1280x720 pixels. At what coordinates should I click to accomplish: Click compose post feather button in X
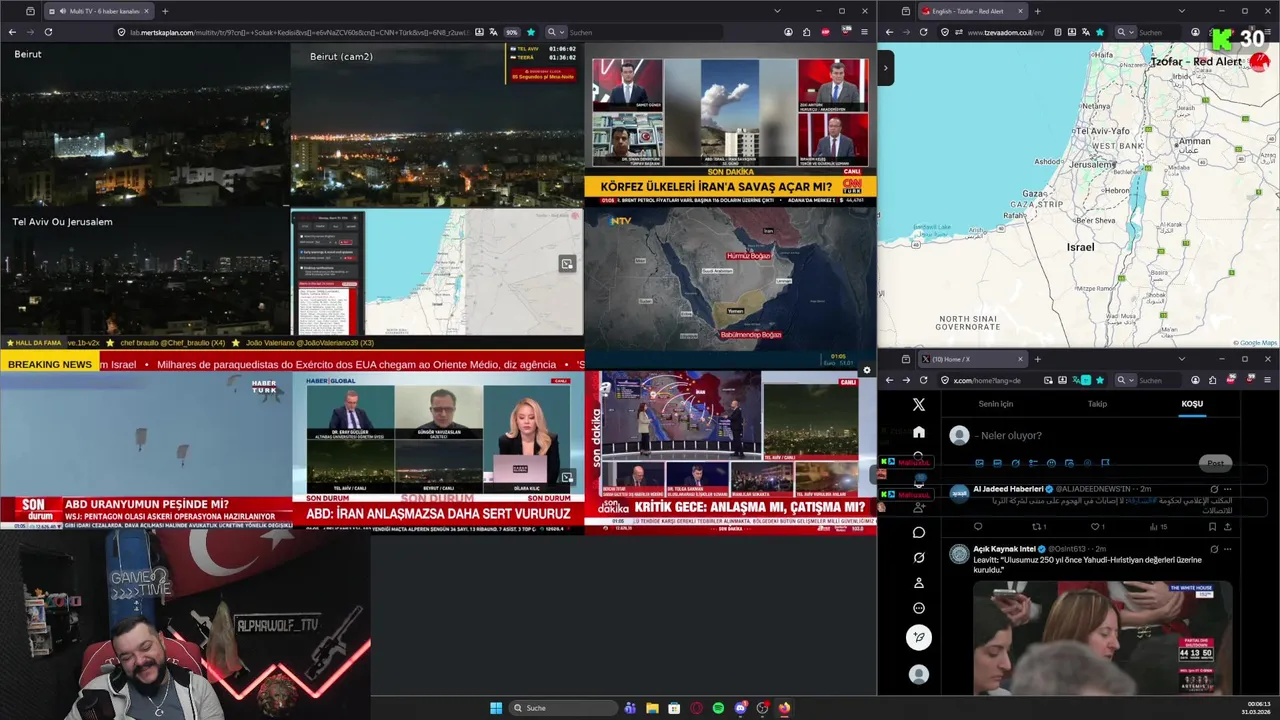point(919,637)
